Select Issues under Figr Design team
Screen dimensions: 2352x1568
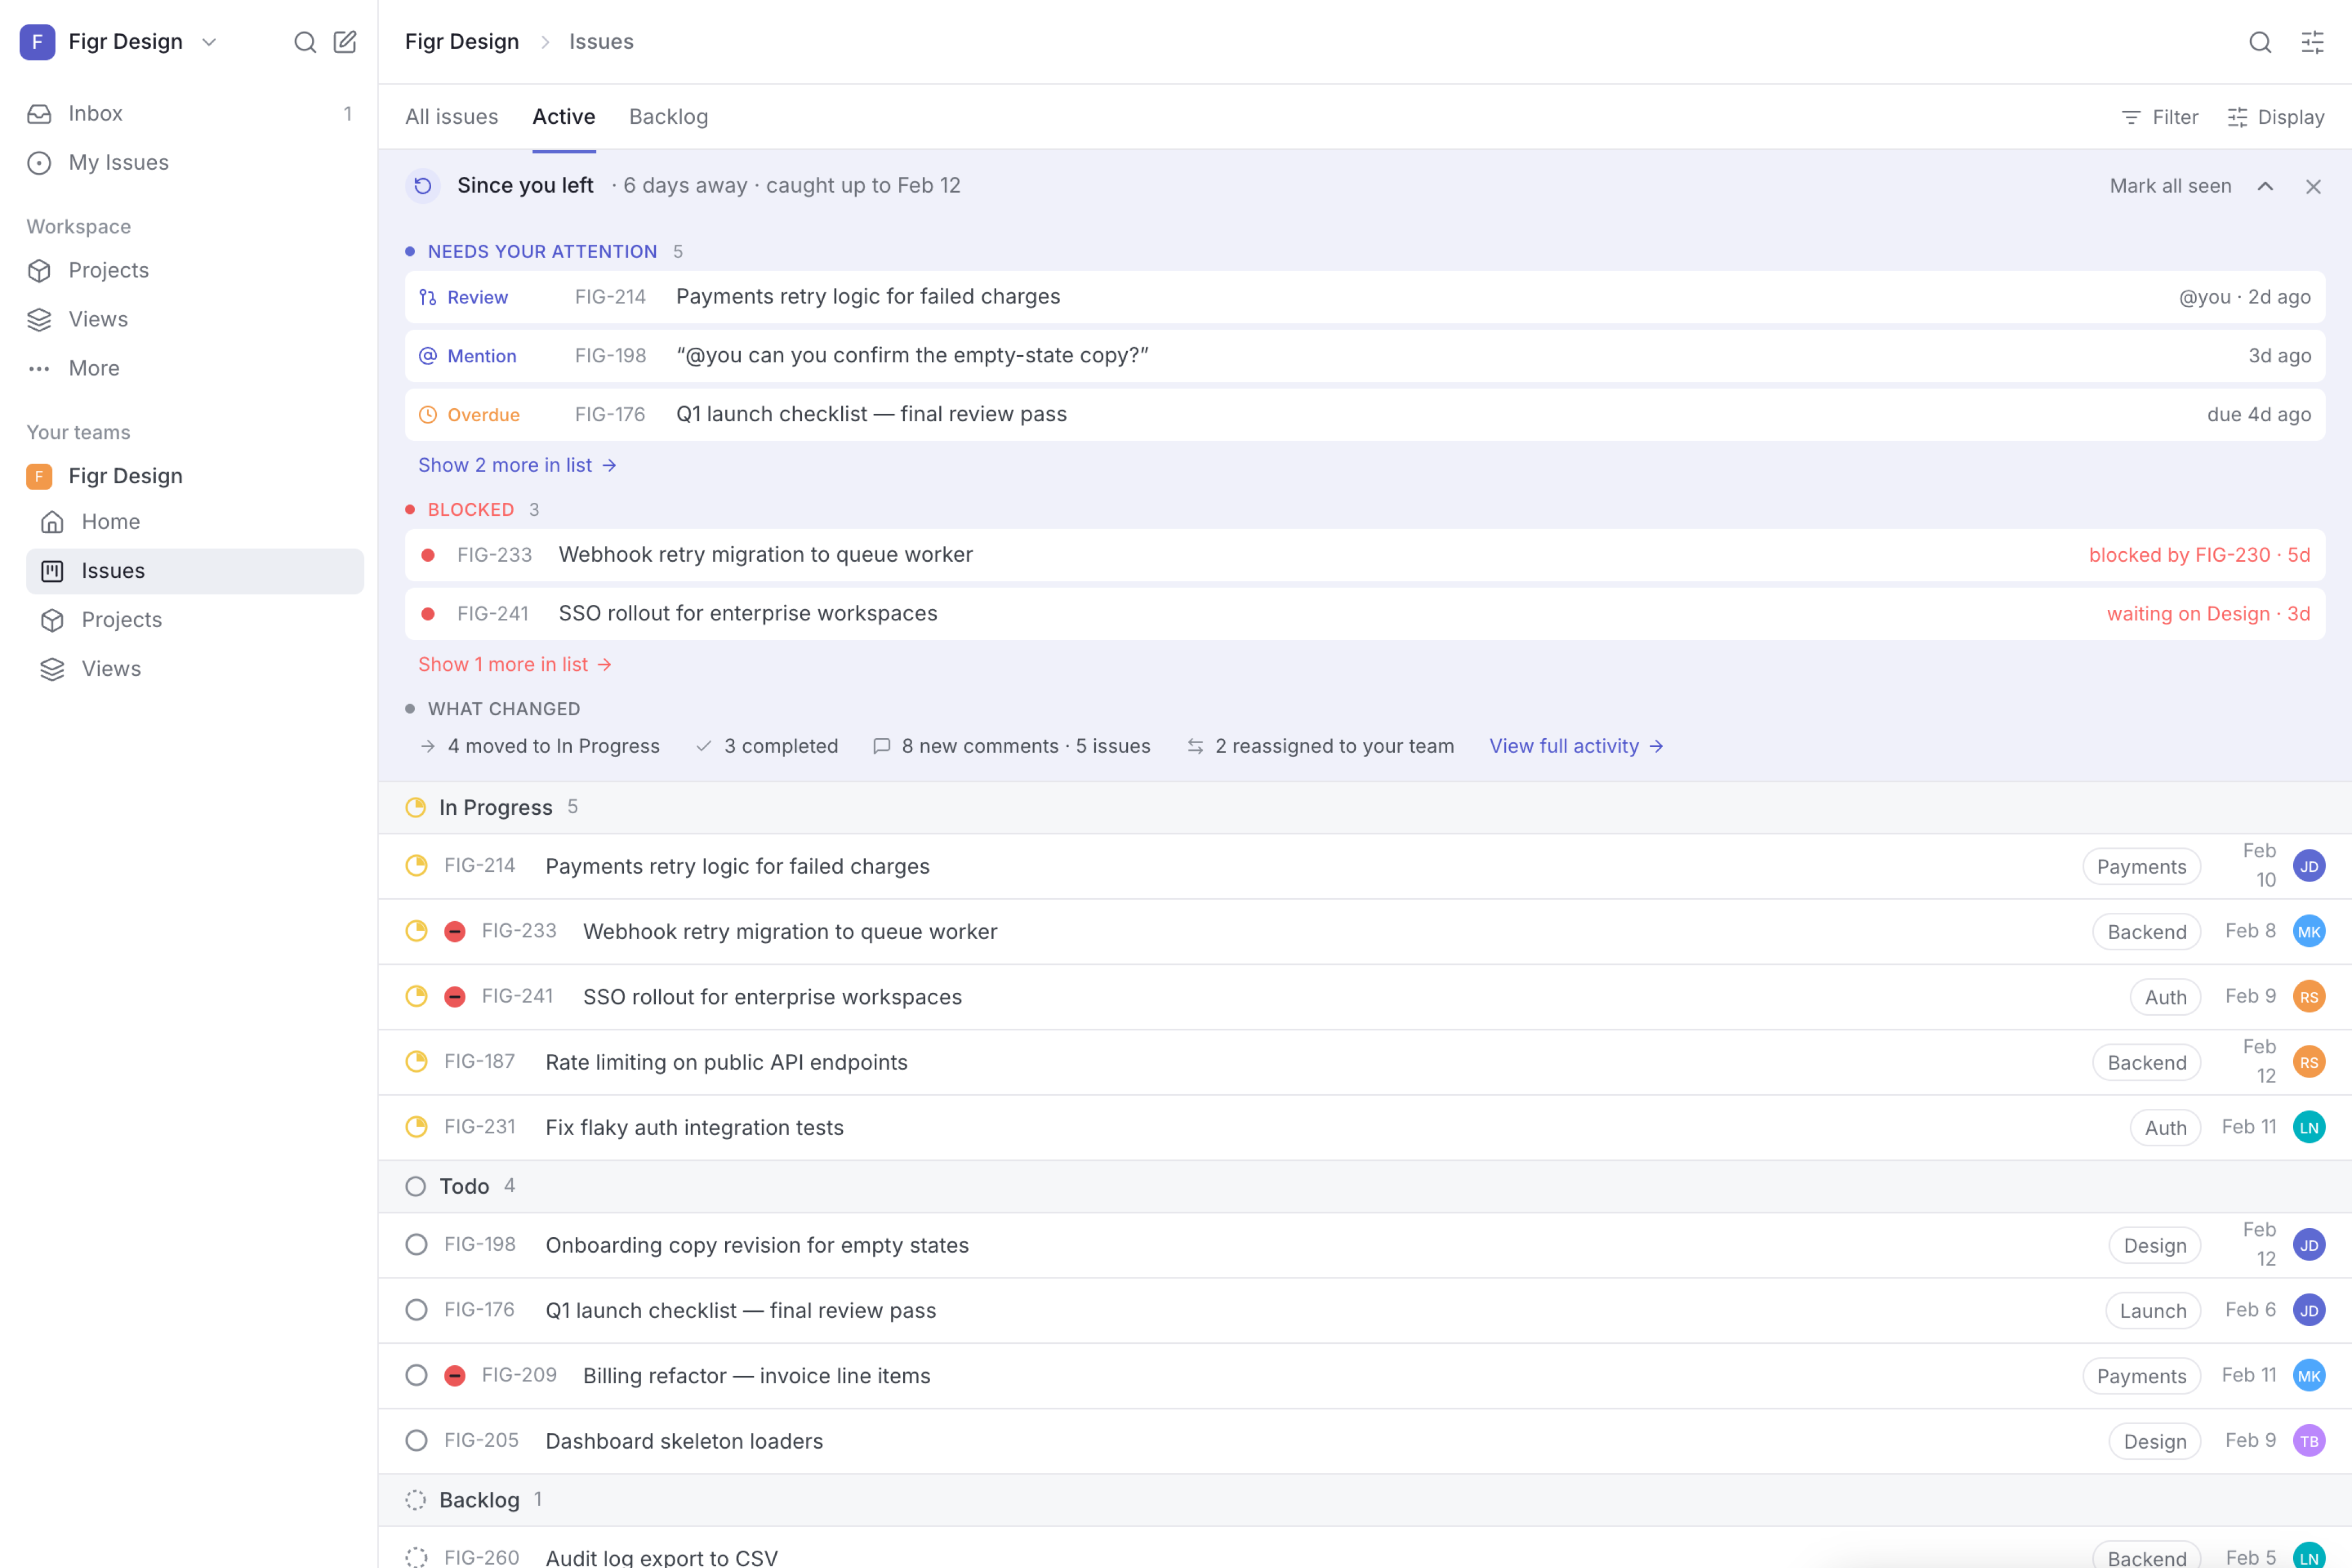[195, 571]
